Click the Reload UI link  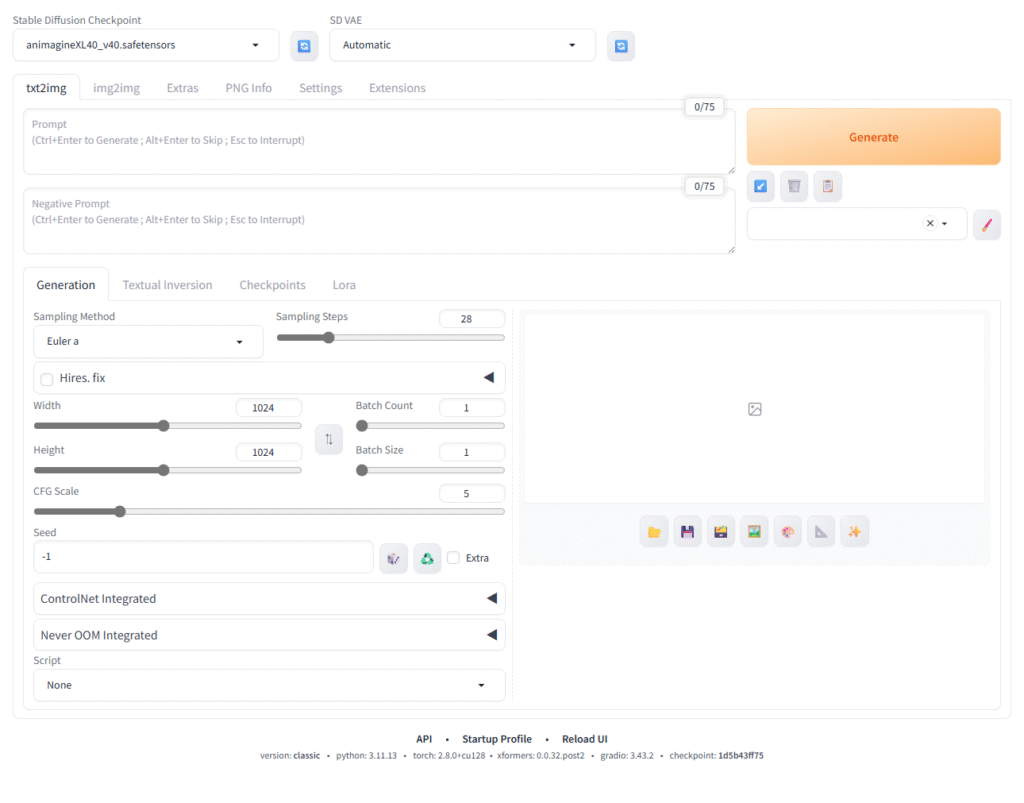(584, 739)
